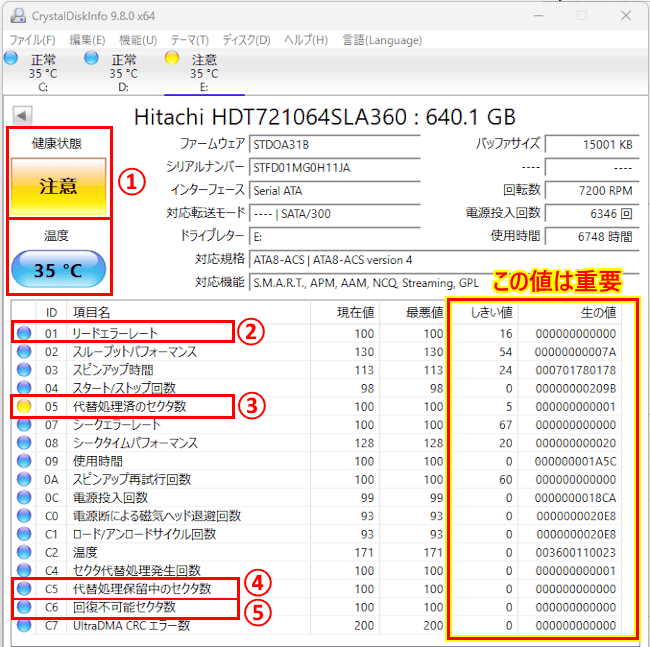This screenshot has width=650, height=647.
Task: Click the バッファサイズ field 15001 KB
Action: 592,145
